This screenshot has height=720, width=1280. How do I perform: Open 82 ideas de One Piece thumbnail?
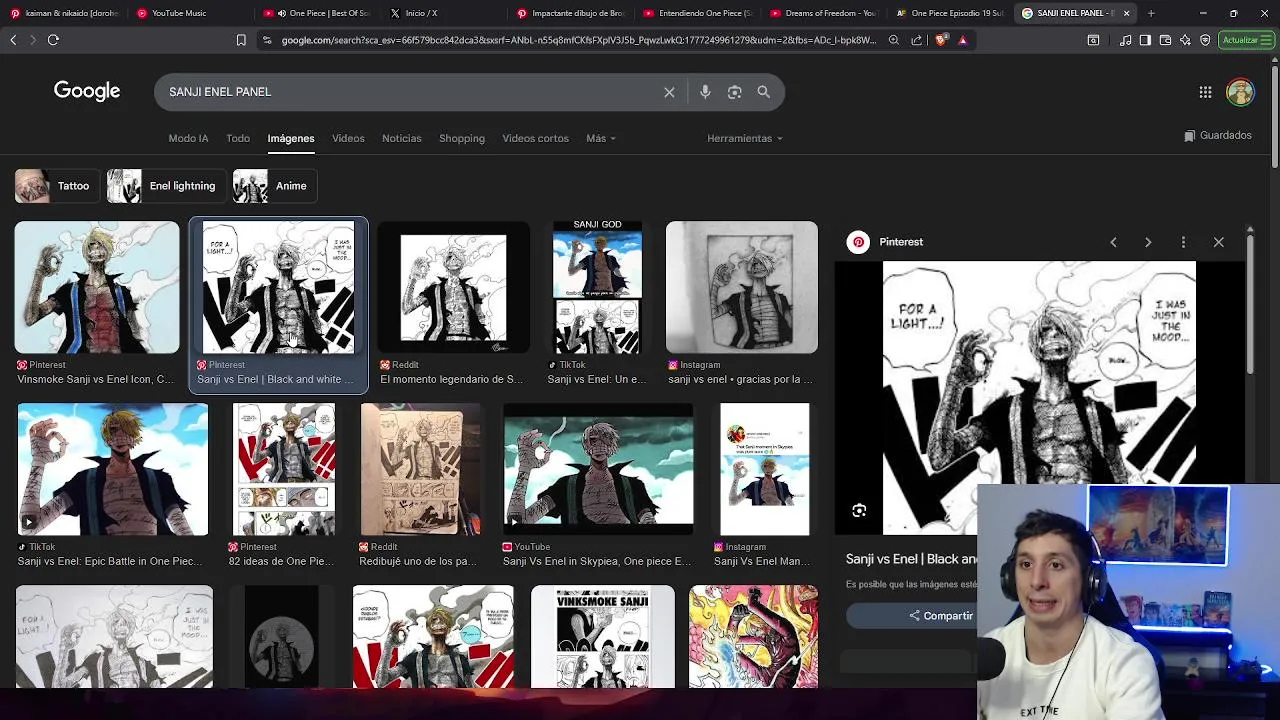click(x=284, y=469)
